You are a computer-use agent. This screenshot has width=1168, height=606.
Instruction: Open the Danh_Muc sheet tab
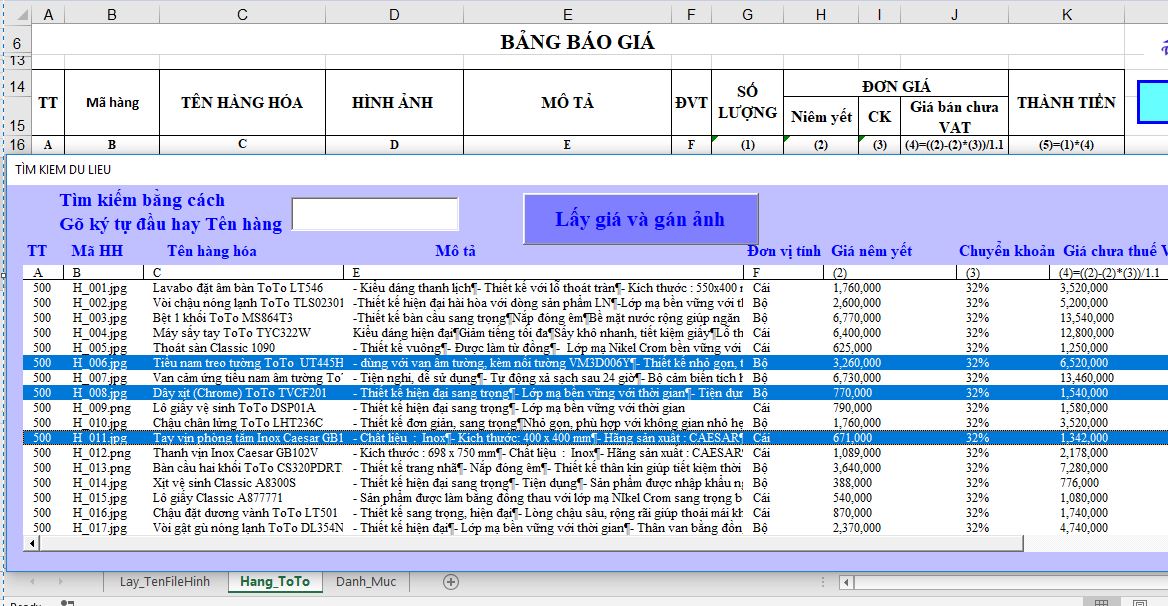click(365, 581)
